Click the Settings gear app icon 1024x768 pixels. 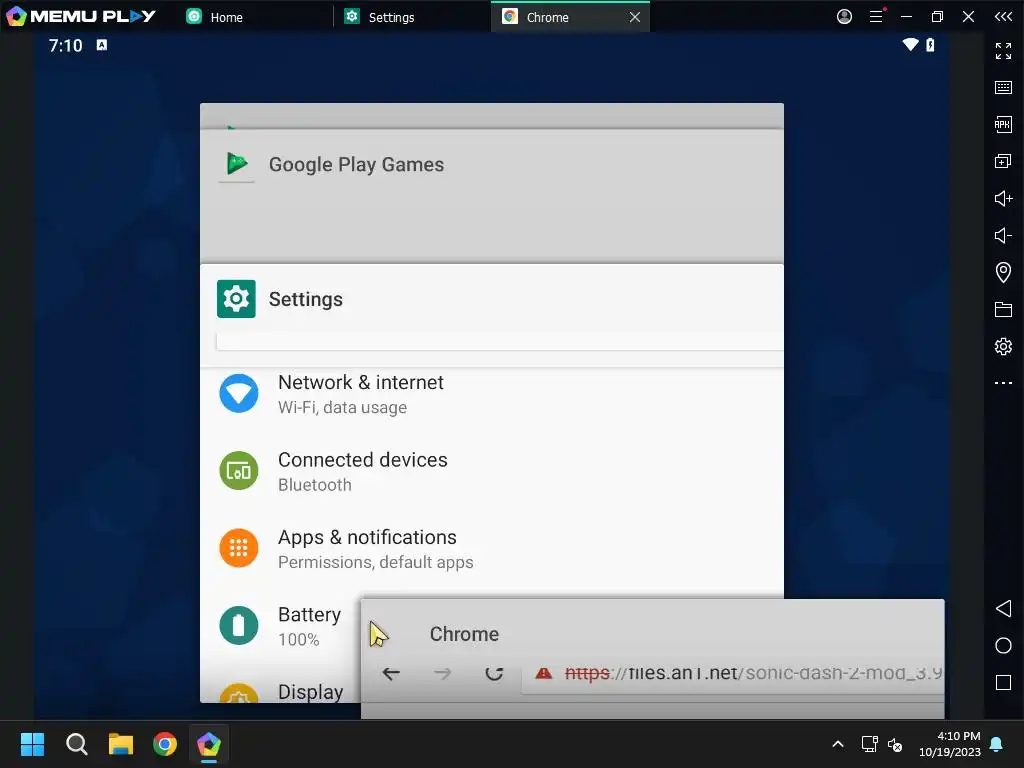coord(236,299)
